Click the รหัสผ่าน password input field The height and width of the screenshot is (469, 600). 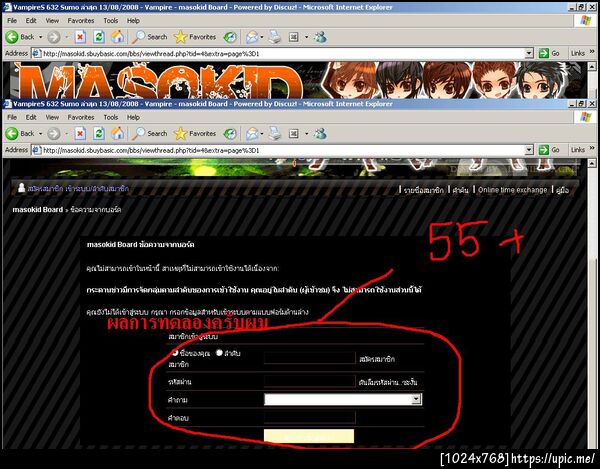point(310,381)
